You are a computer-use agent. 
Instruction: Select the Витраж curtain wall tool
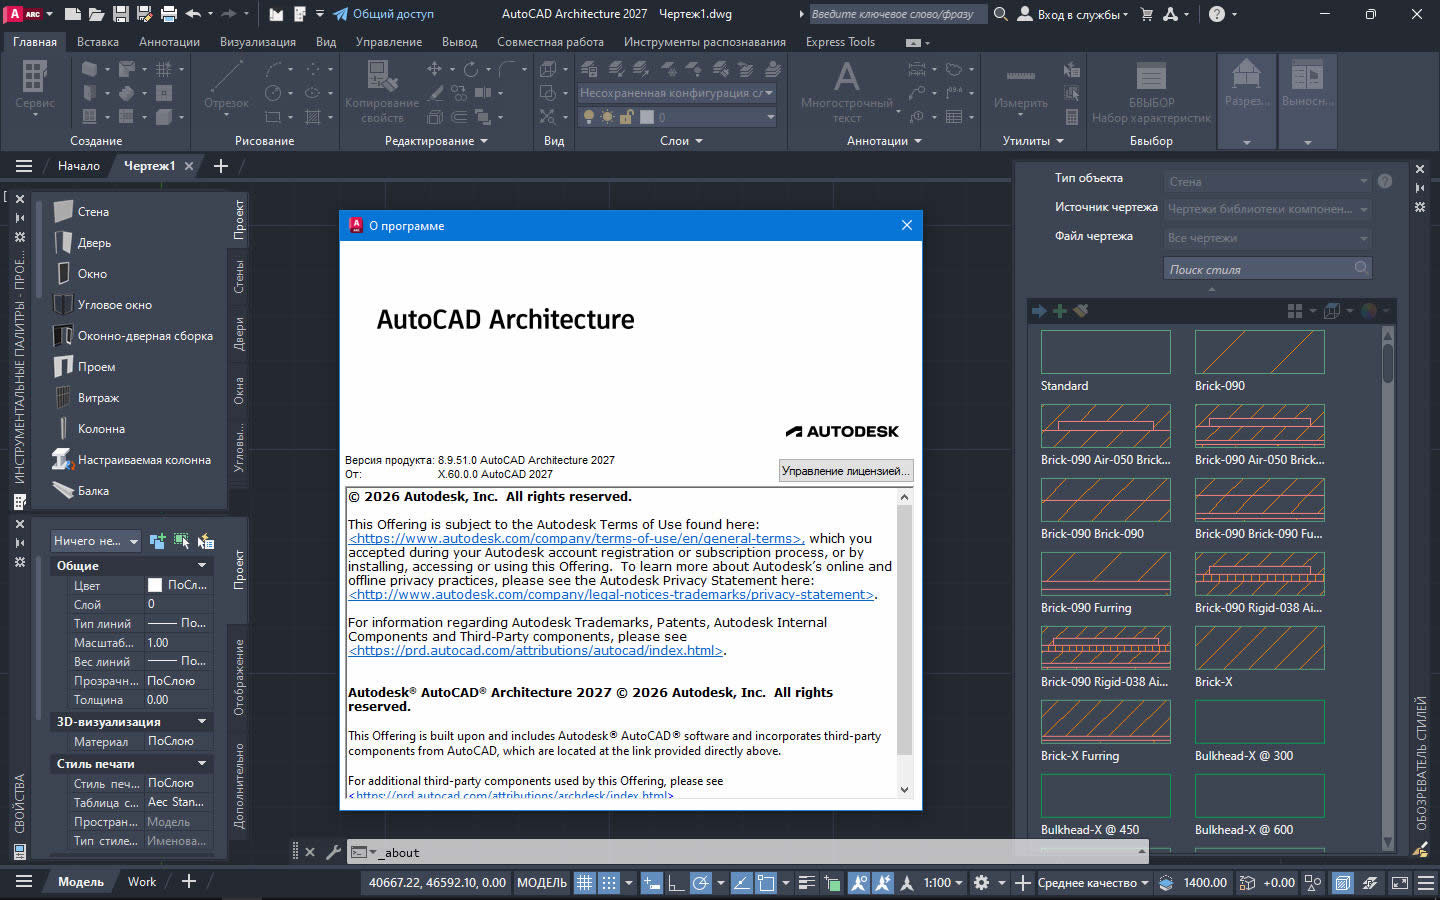point(98,398)
